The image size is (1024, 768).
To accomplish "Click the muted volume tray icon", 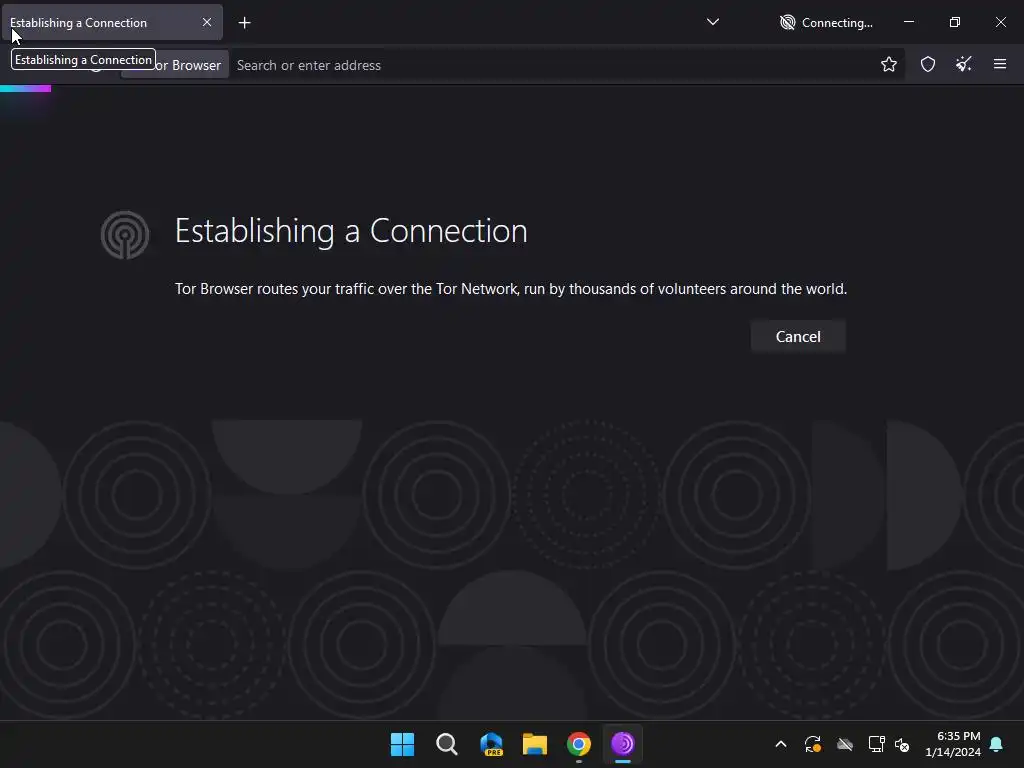I will (x=902, y=744).
